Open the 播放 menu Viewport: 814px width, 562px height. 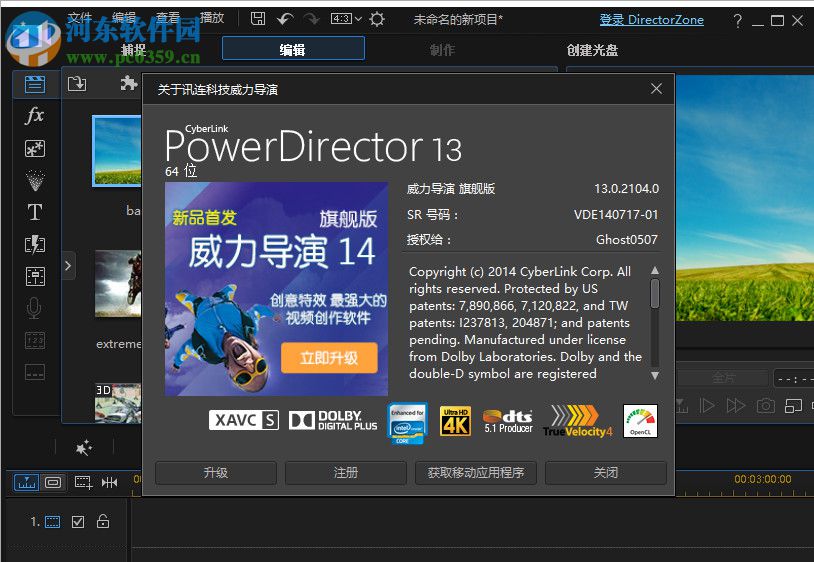212,18
